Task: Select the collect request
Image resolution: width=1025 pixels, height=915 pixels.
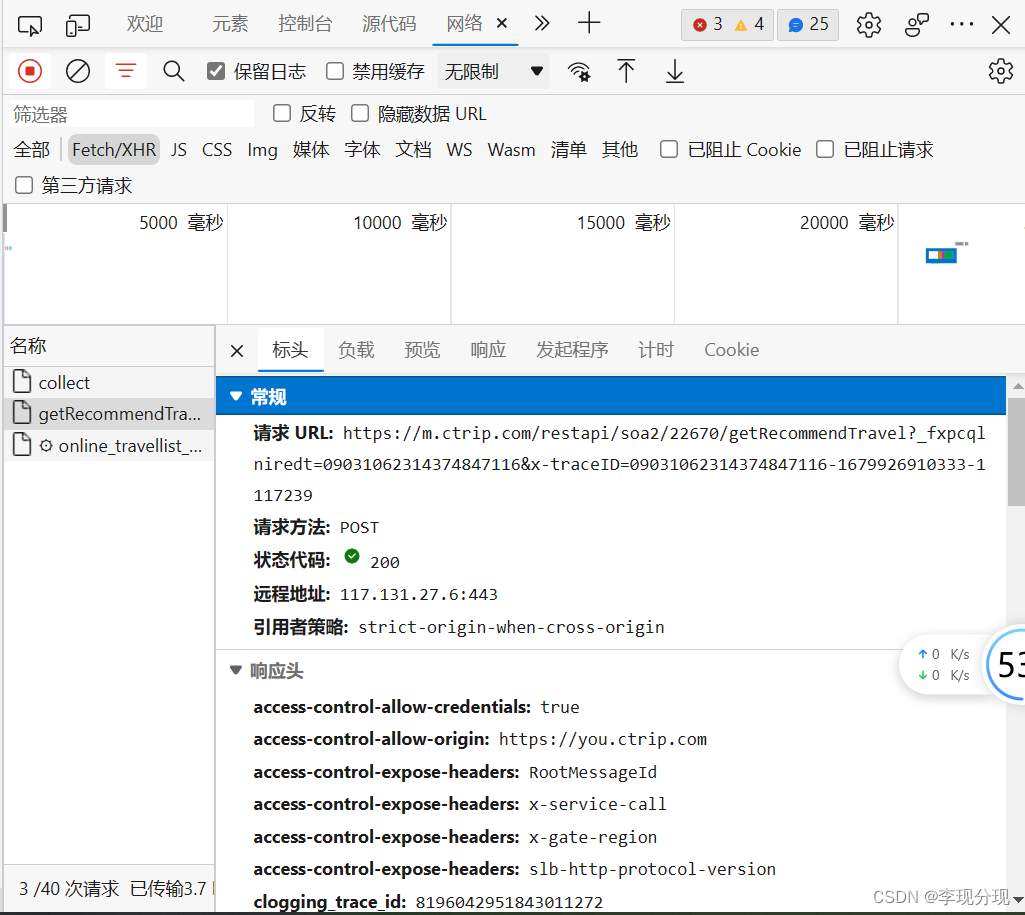Action: coord(109,382)
